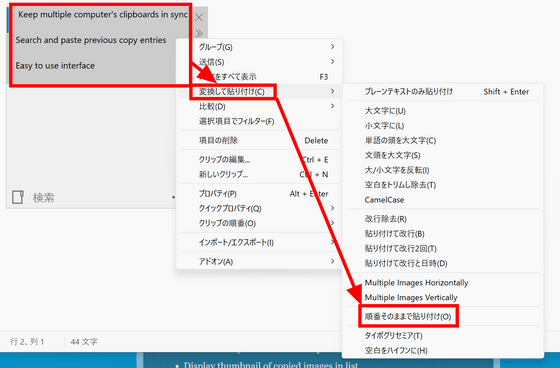This screenshot has width=560, height=368.
Task: Open プロパティ(P) entry
Action: click(x=260, y=194)
